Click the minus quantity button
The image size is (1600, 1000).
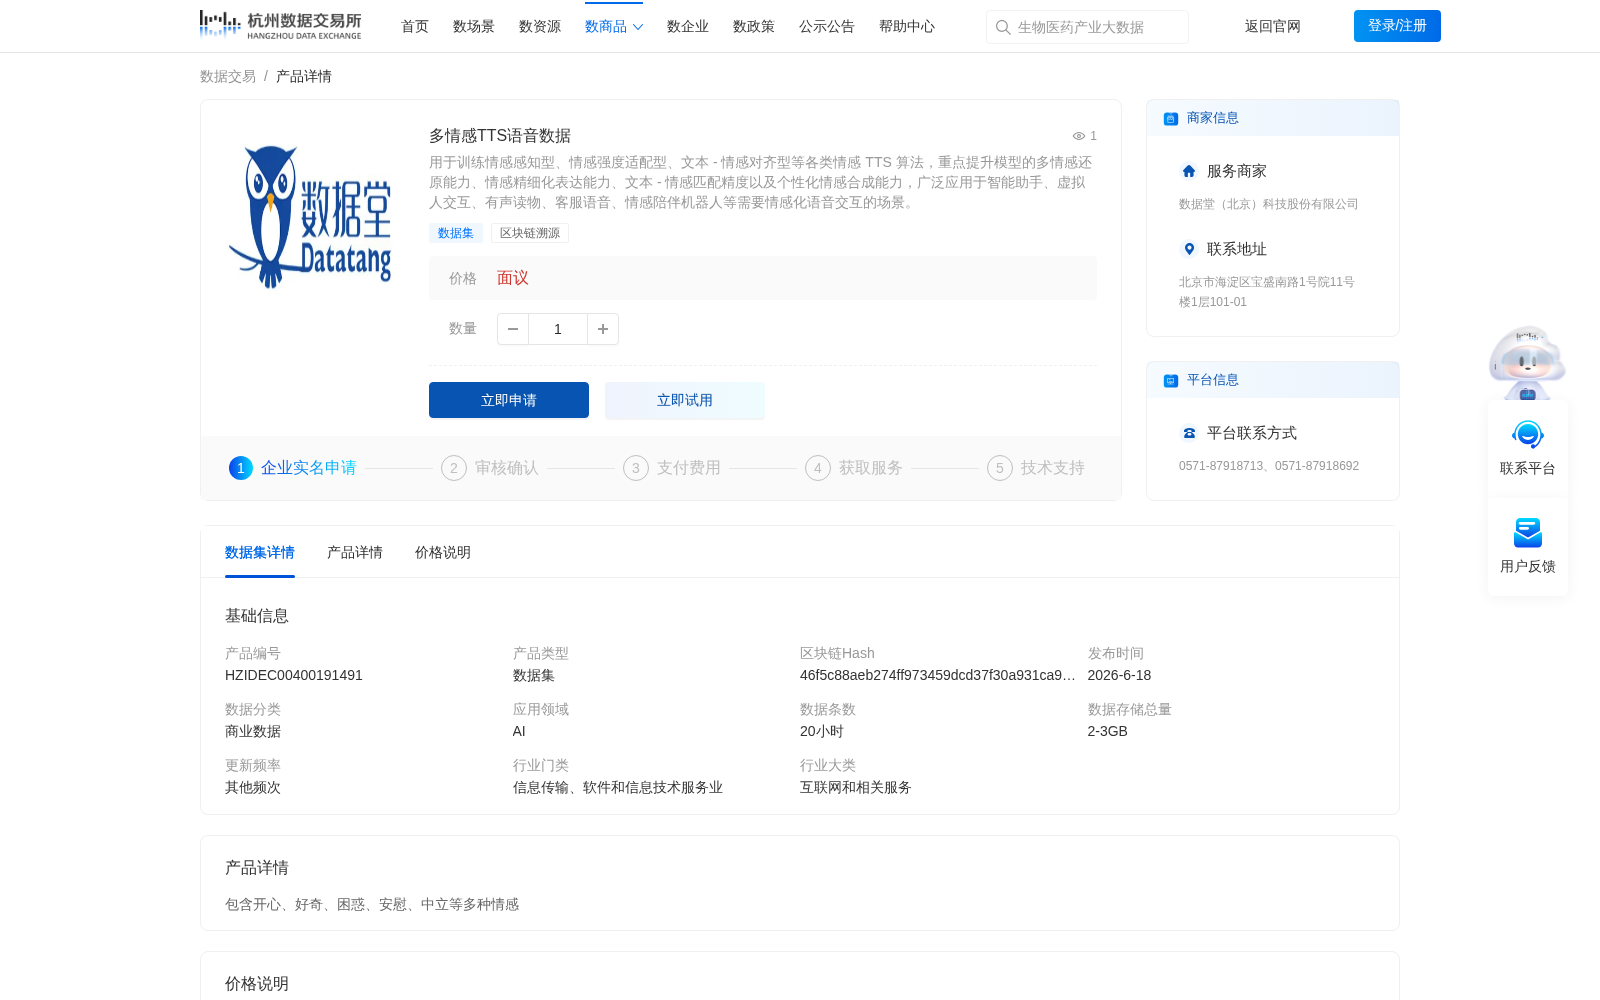point(513,329)
